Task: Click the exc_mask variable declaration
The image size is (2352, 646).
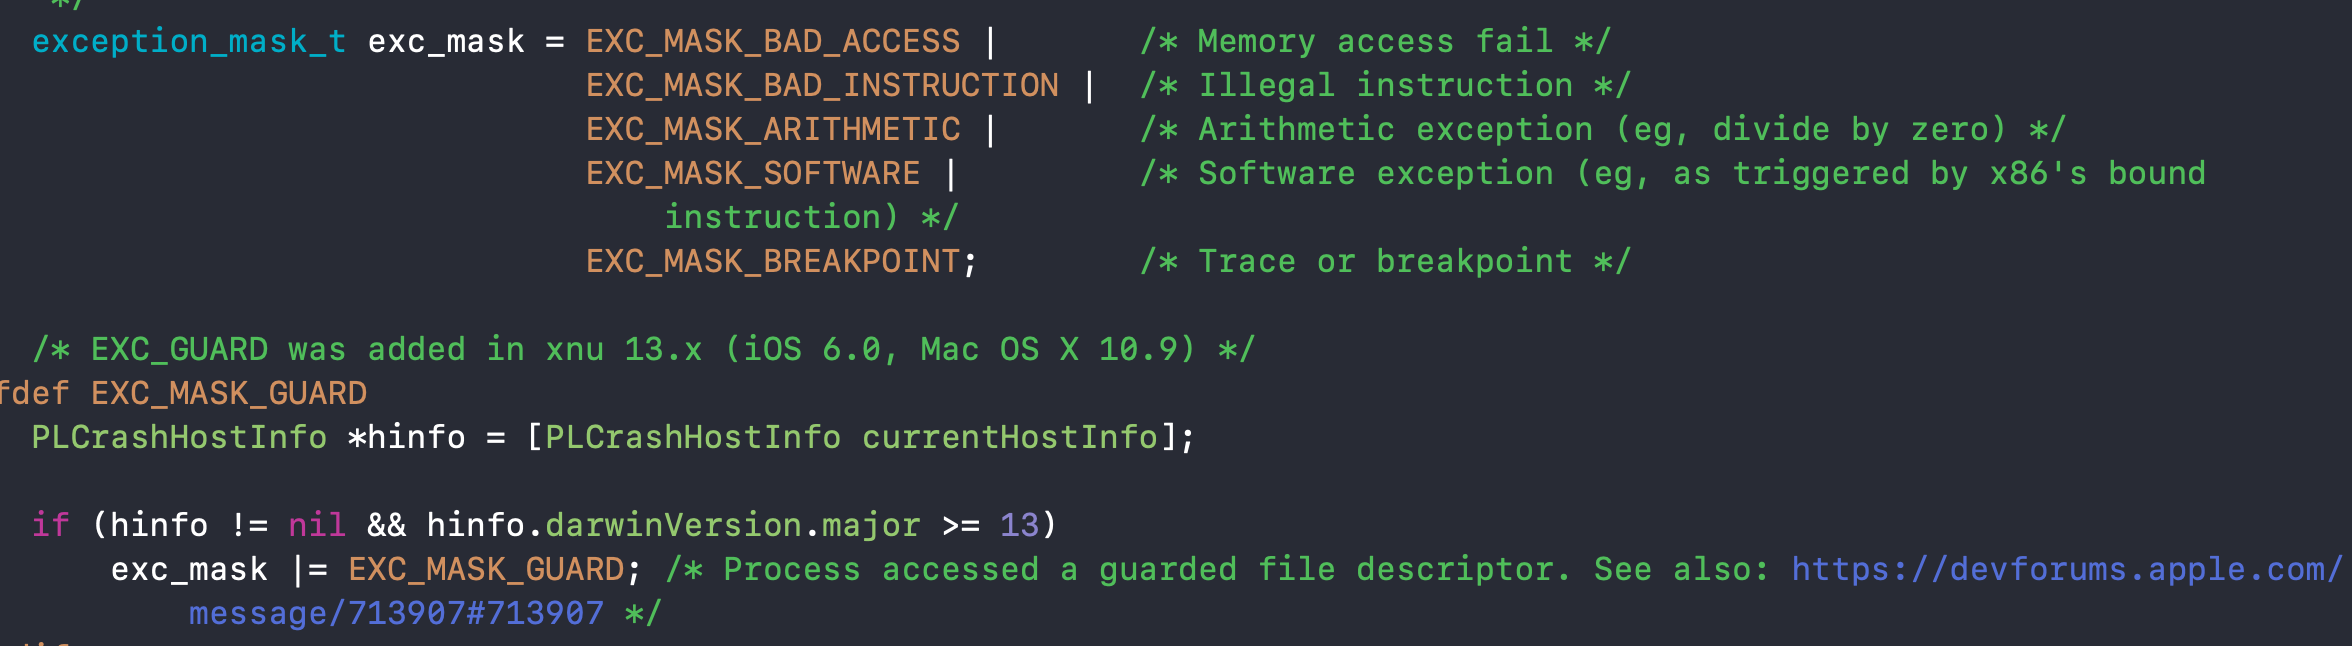Action: [446, 42]
